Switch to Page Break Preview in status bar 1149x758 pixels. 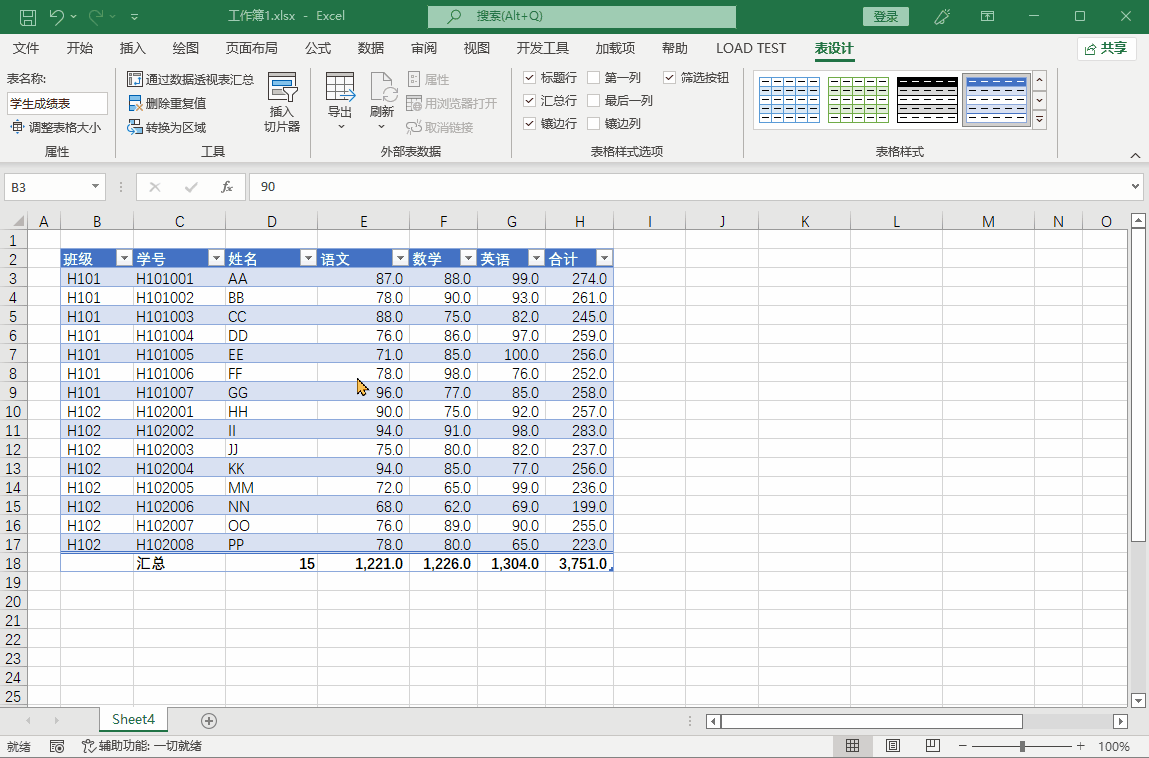click(932, 746)
